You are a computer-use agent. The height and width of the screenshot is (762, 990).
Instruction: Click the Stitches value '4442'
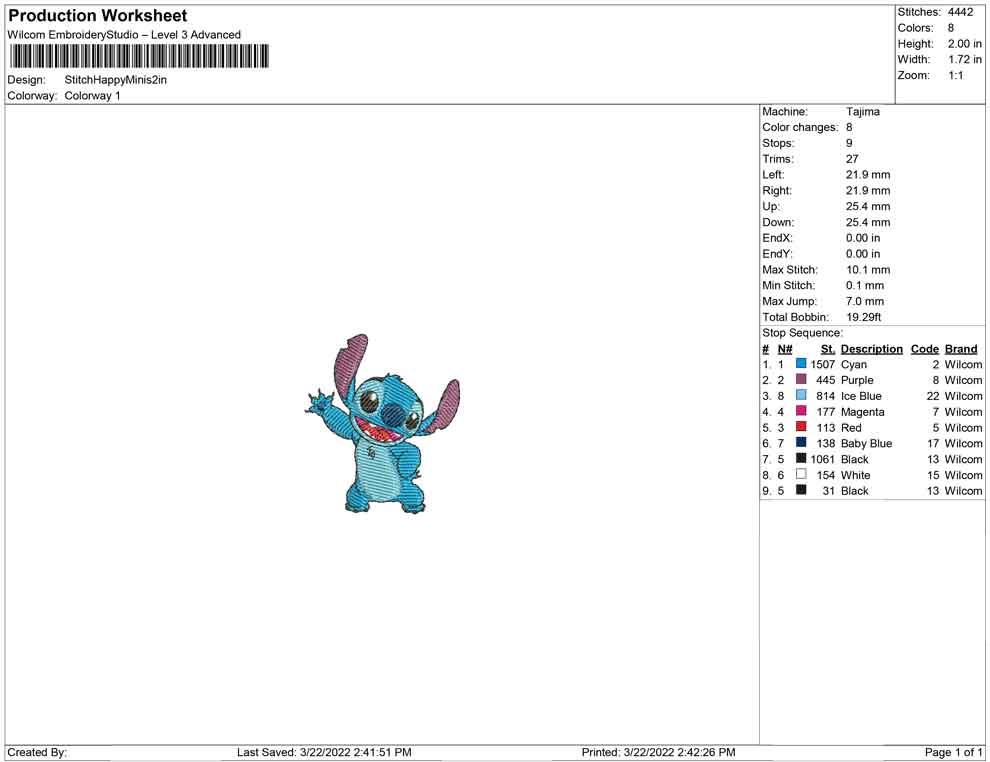960,12
